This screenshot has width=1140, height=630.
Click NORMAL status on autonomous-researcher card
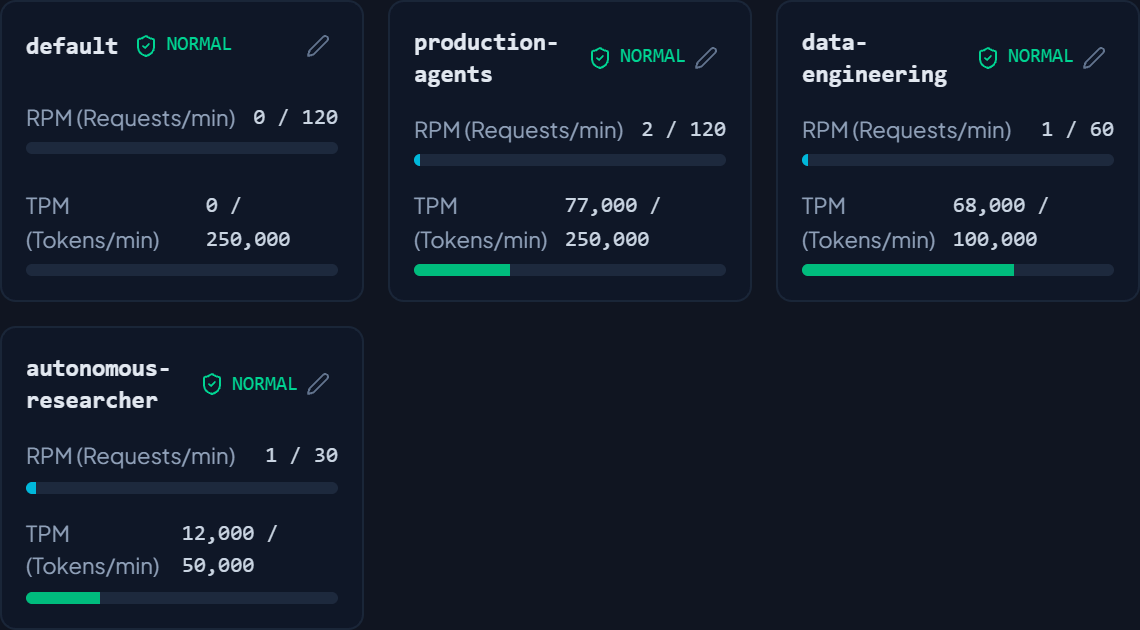point(264,384)
